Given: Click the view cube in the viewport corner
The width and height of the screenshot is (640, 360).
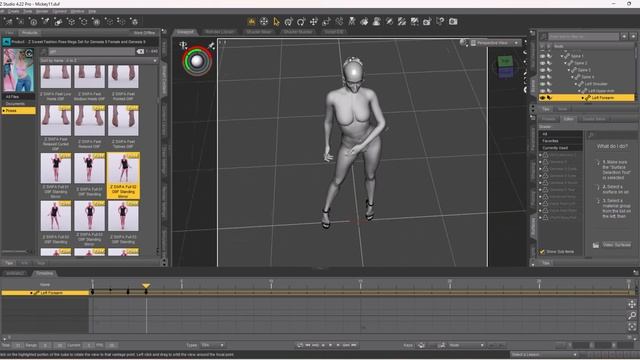Looking at the screenshot, I should pos(505,67).
